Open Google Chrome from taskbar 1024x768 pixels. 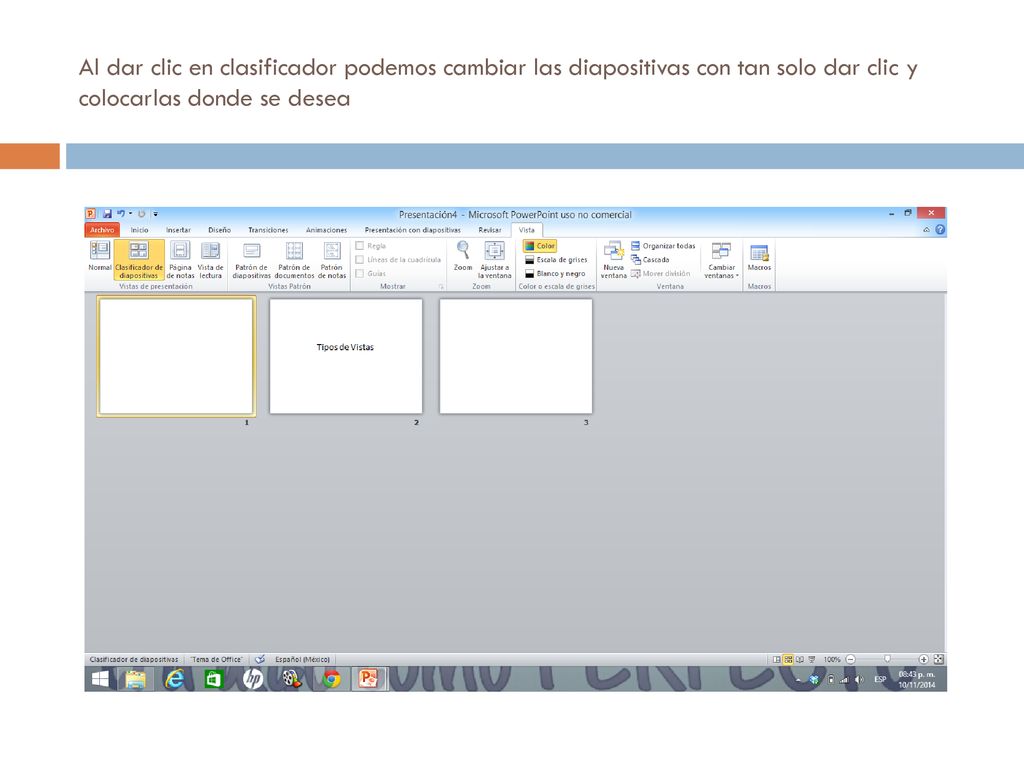(332, 679)
